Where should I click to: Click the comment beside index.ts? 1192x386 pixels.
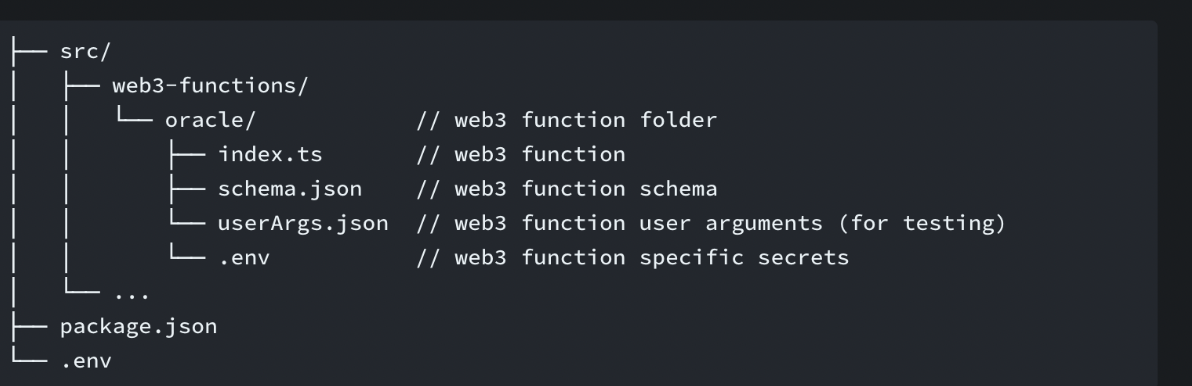click(521, 154)
